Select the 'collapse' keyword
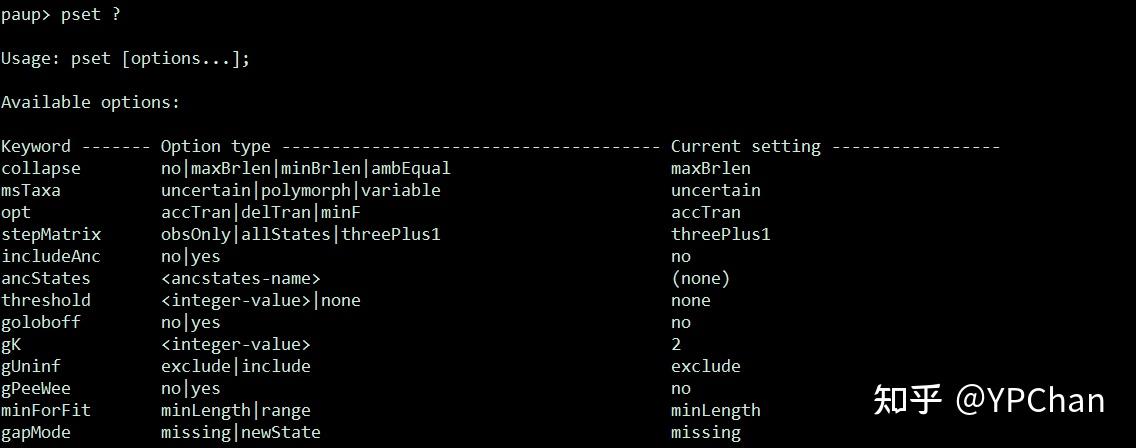Screen dimensions: 1136x448 (41, 168)
